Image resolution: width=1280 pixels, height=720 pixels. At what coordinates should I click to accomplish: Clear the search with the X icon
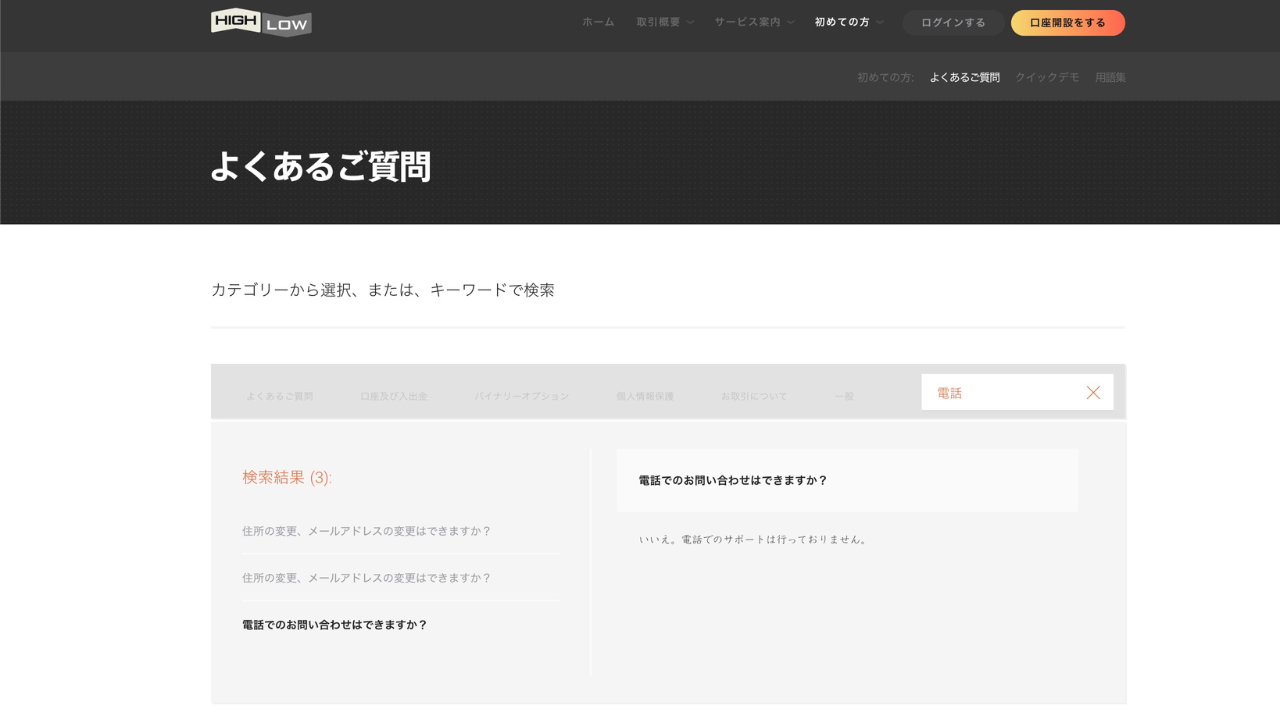tap(1093, 393)
